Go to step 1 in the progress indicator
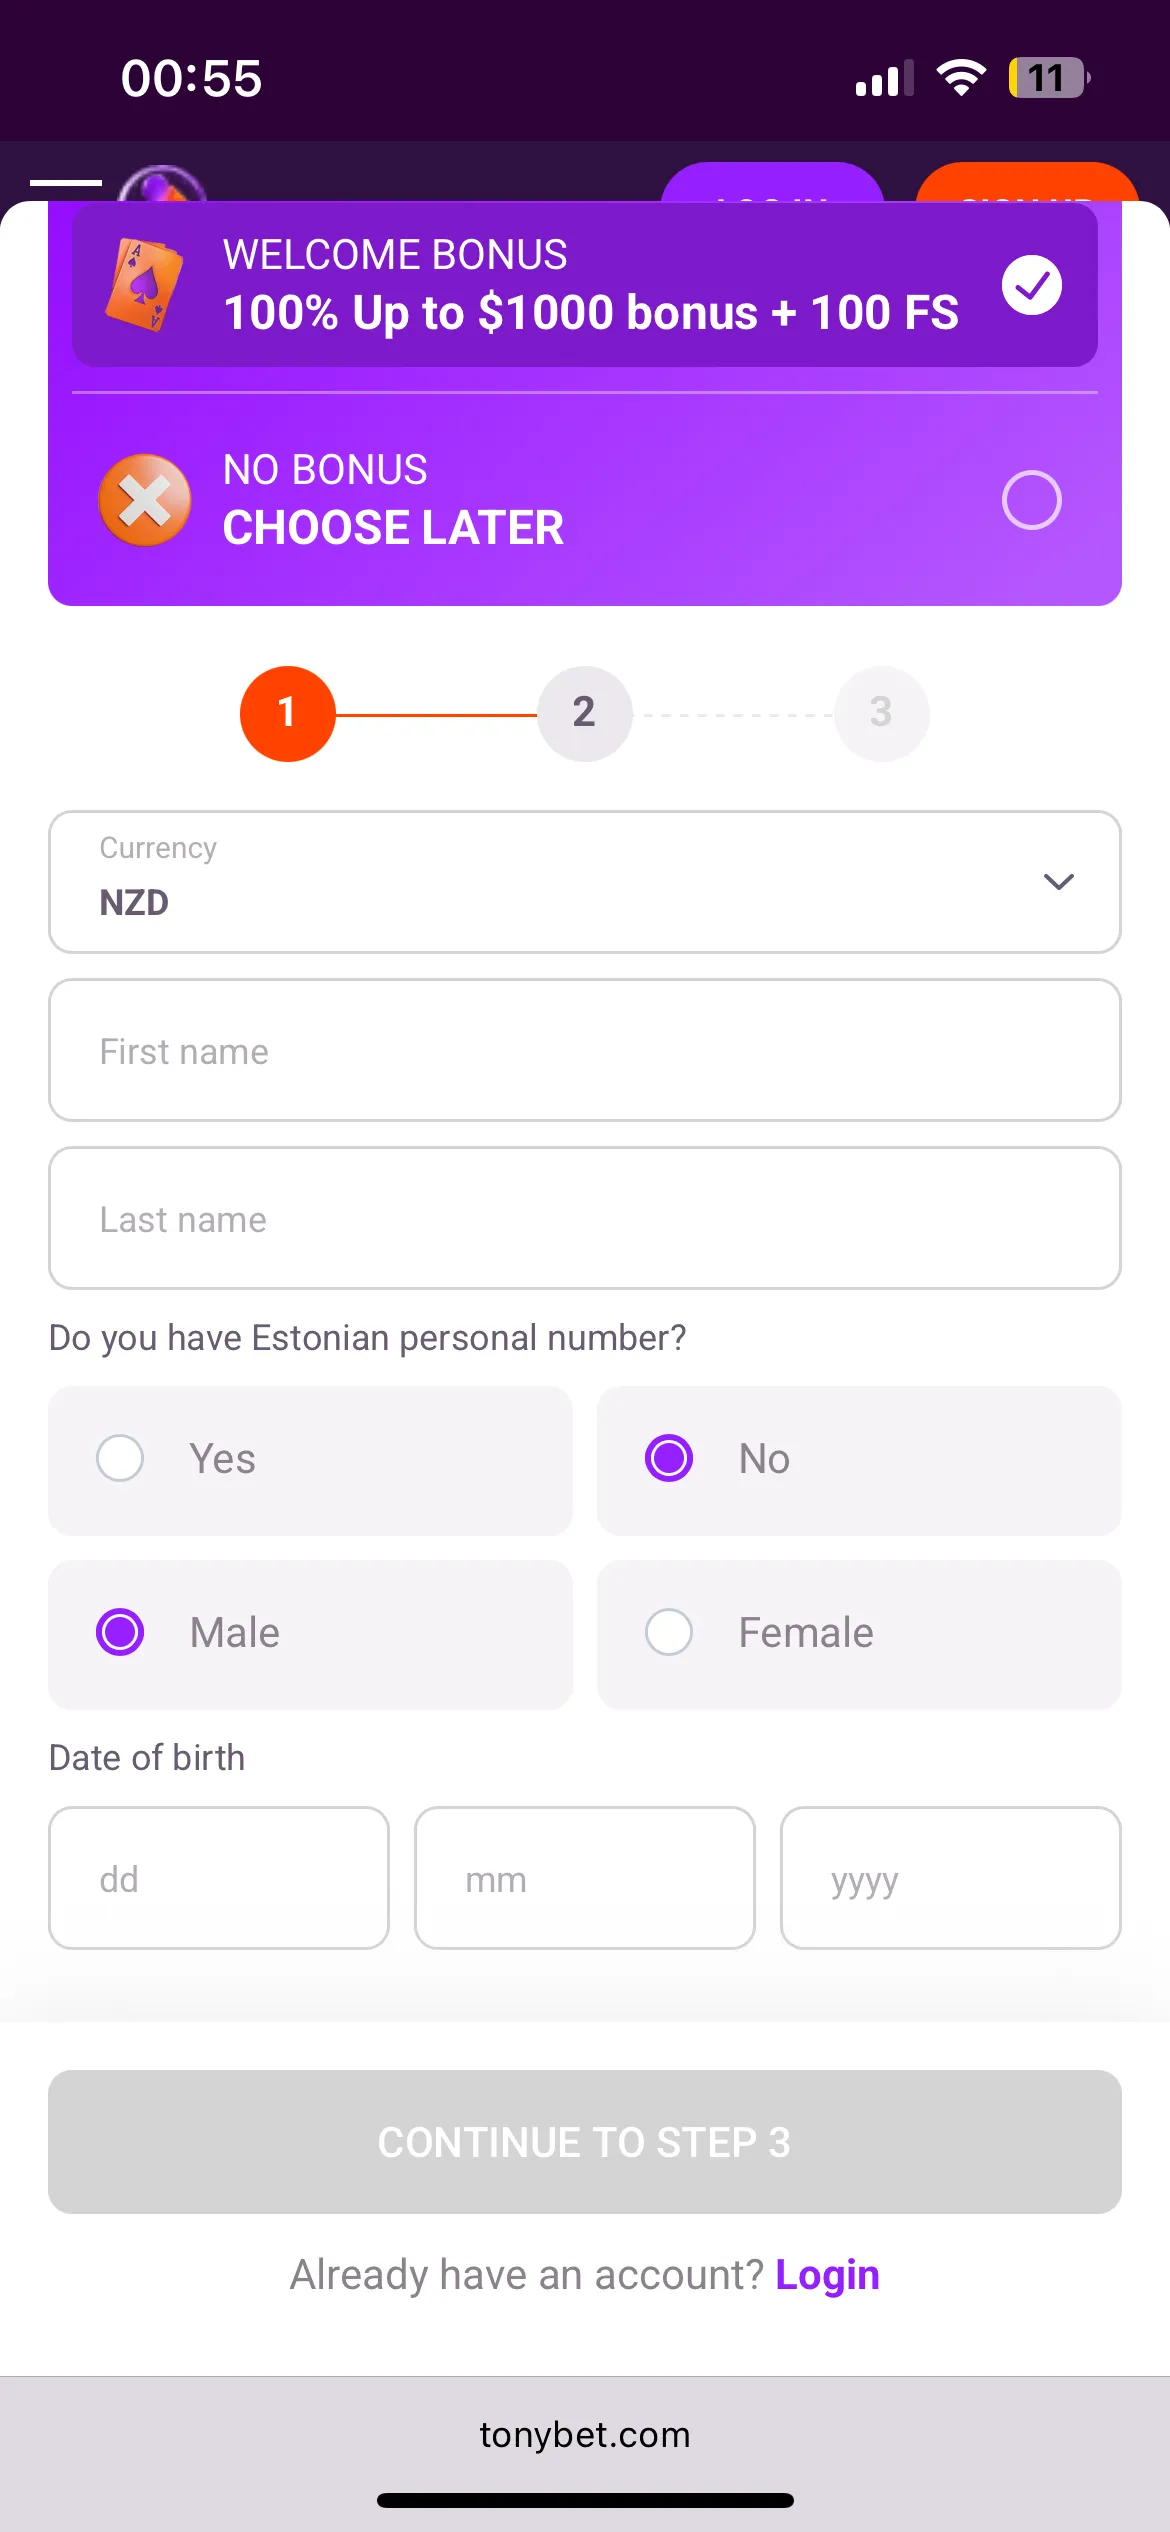The height and width of the screenshot is (2532, 1170). click(x=287, y=713)
